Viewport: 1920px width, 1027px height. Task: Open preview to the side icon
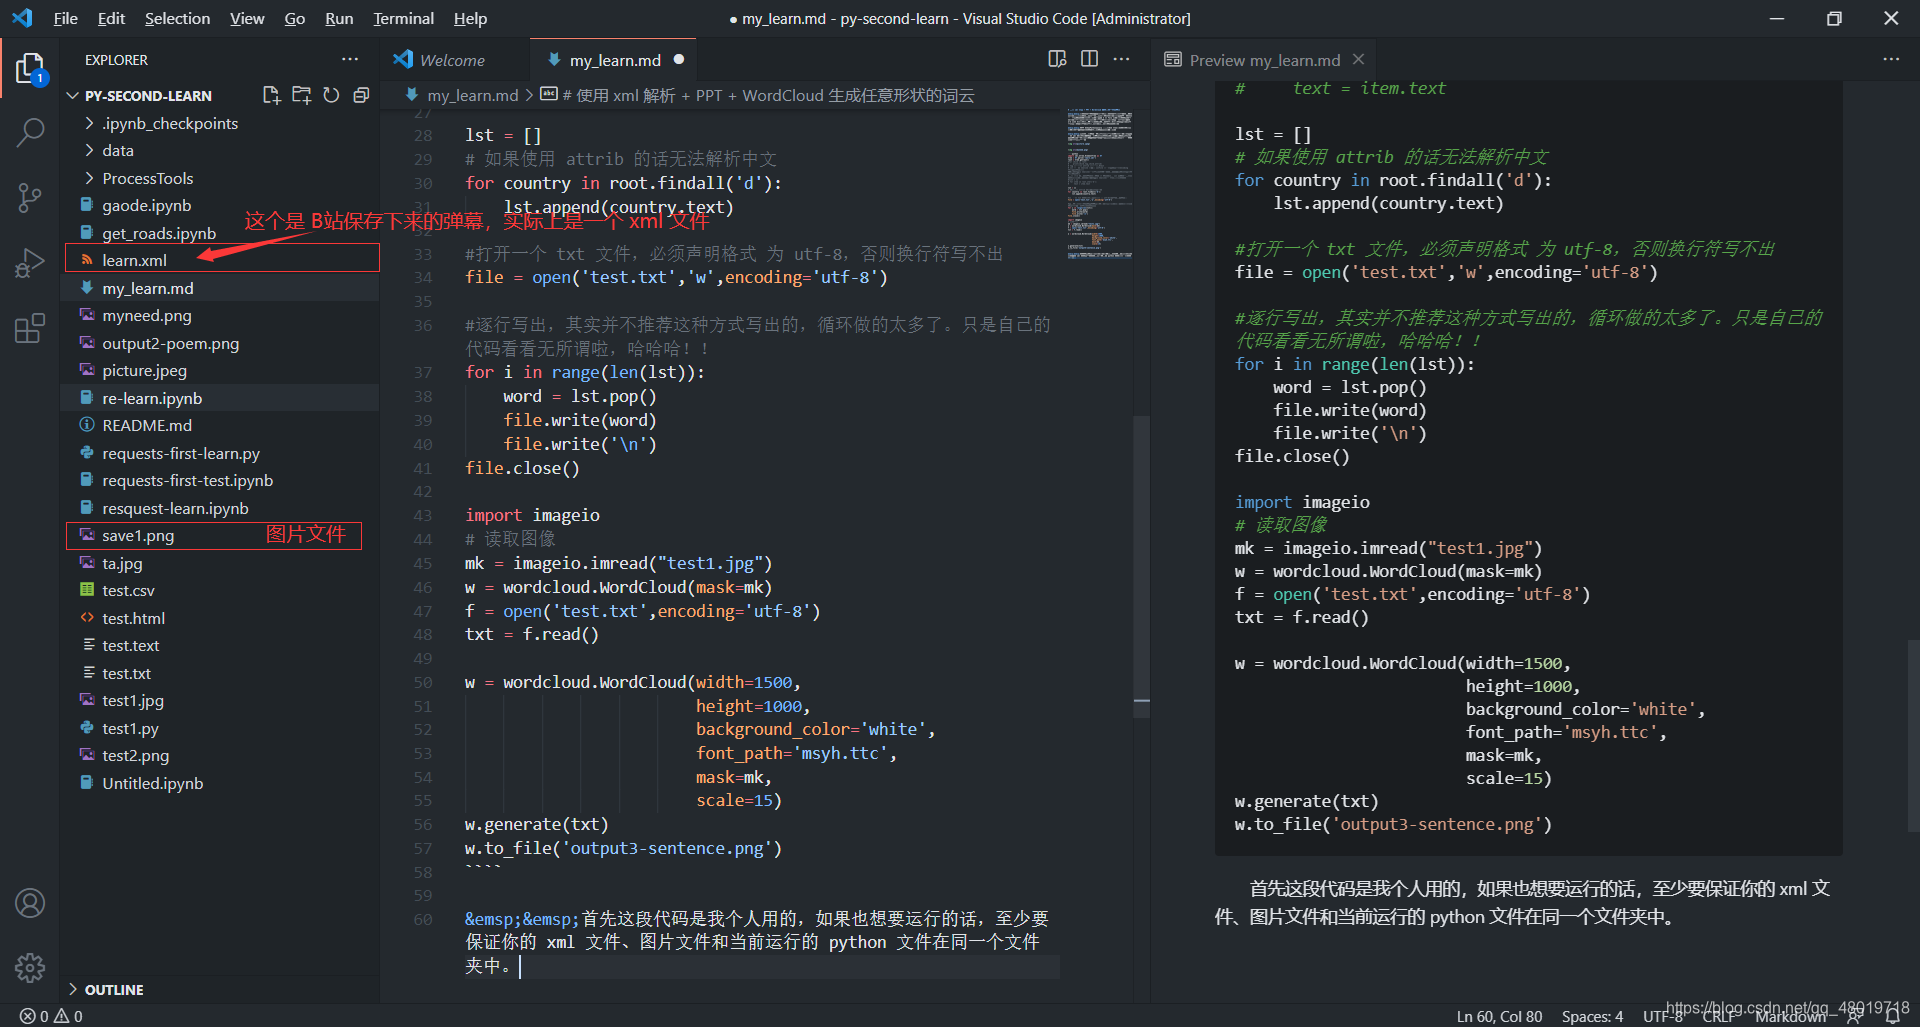1057,59
